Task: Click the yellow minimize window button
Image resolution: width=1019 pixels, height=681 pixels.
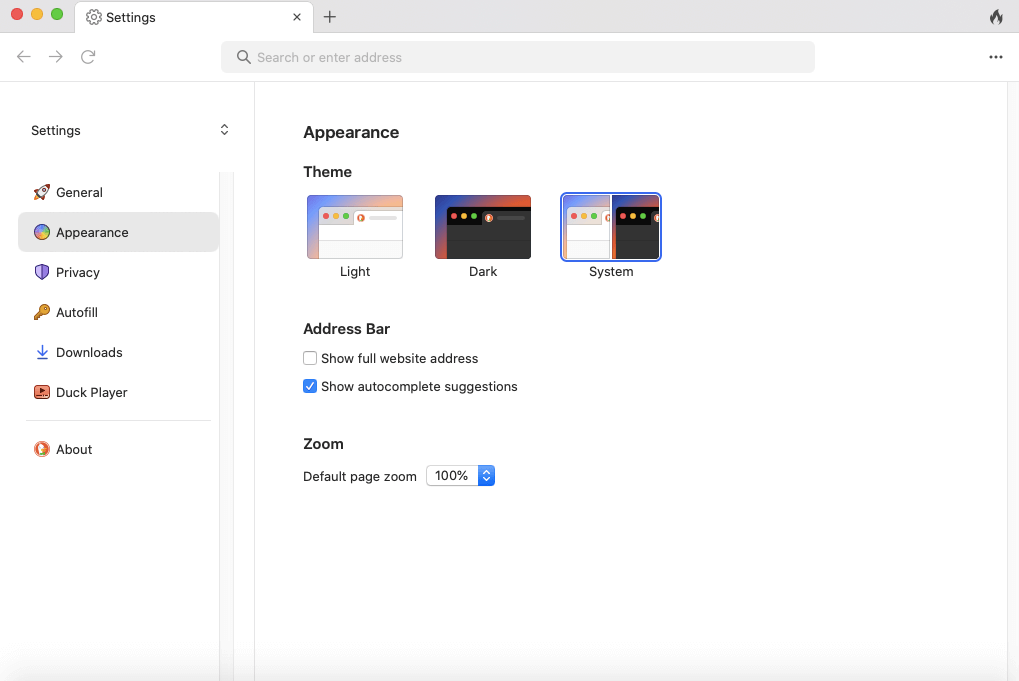Action: [x=37, y=14]
